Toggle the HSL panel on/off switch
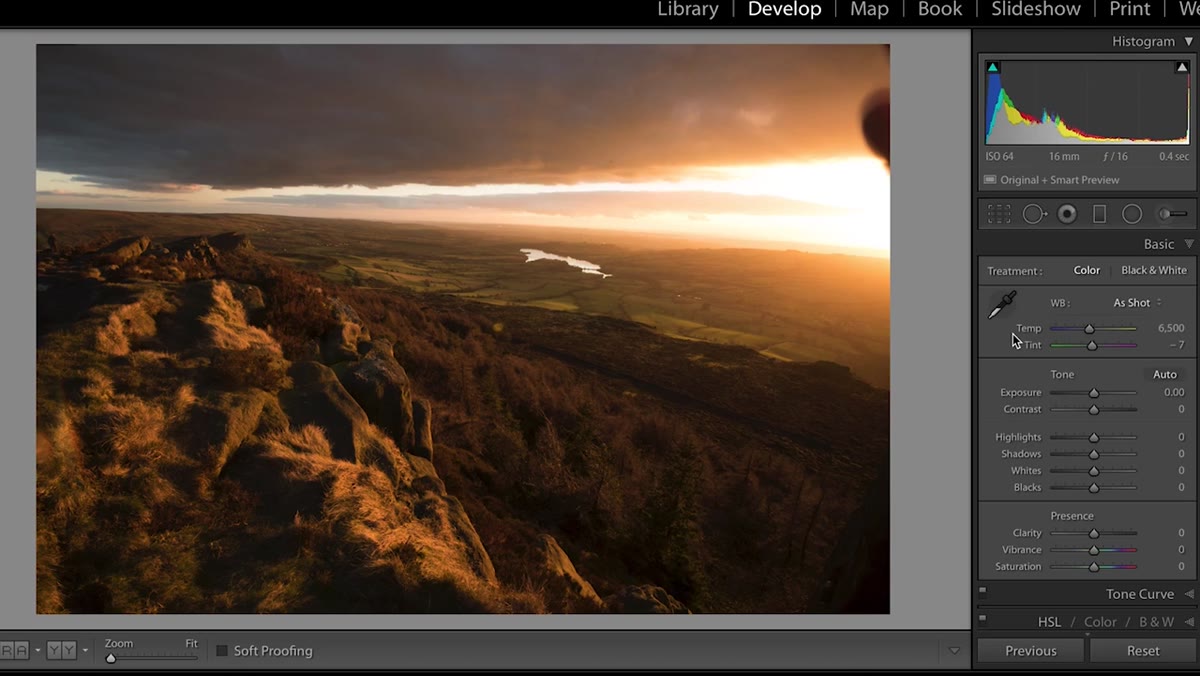Screen dimensions: 1200x676 [x=983, y=619]
